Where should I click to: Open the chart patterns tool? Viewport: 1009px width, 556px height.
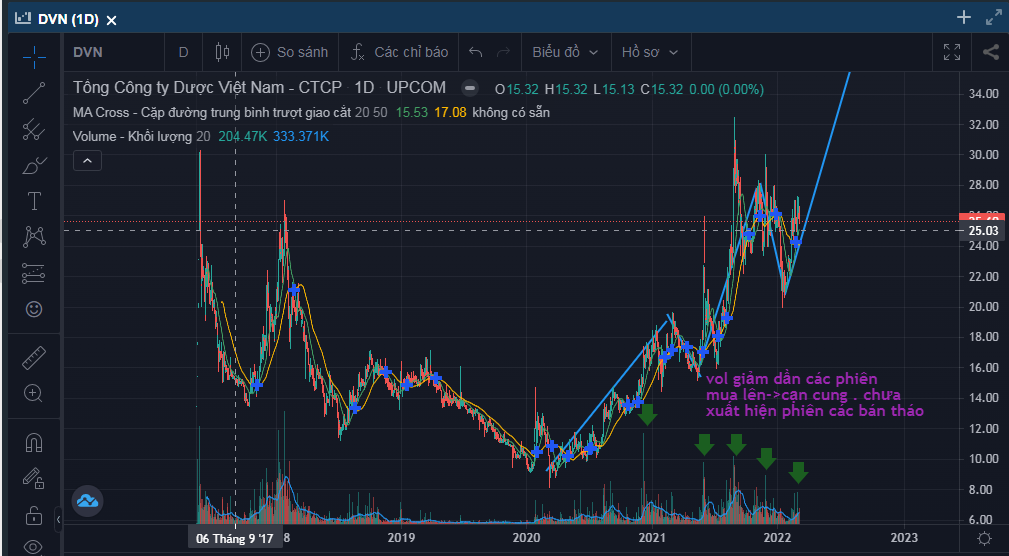[x=34, y=237]
